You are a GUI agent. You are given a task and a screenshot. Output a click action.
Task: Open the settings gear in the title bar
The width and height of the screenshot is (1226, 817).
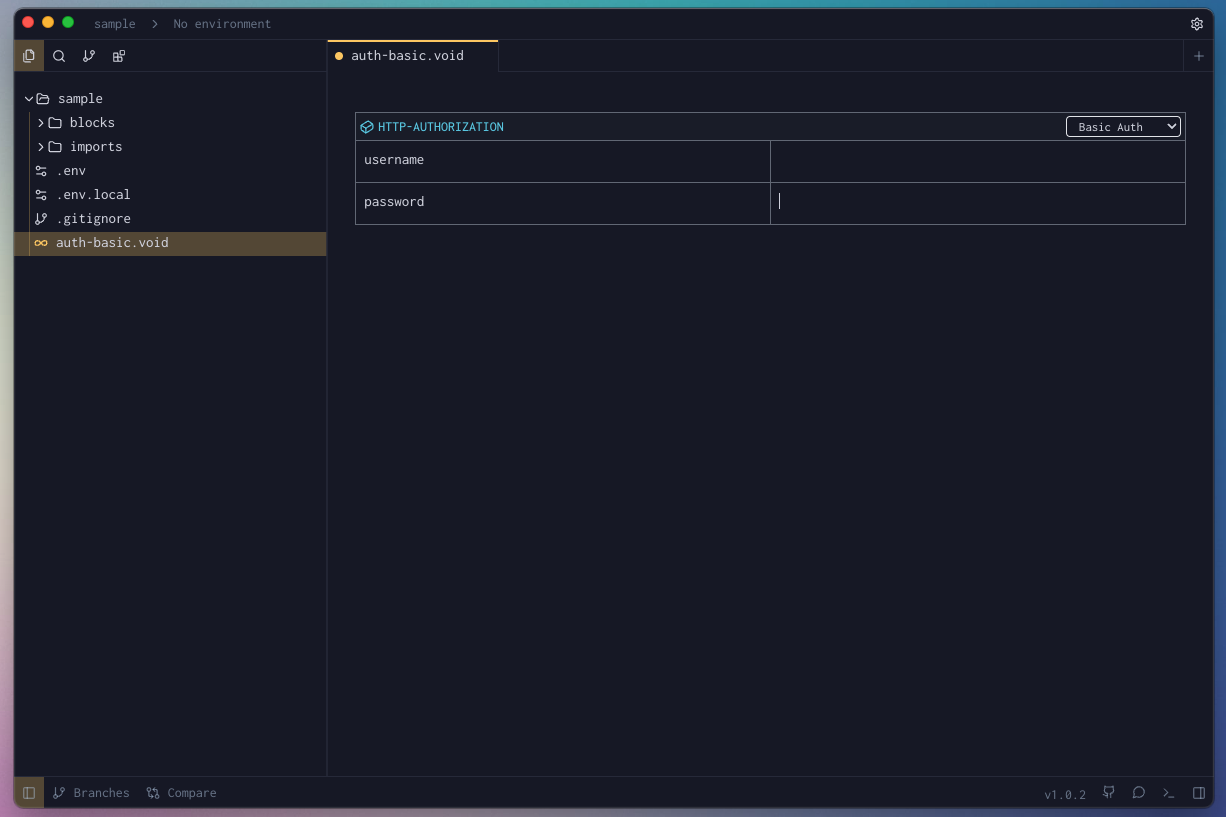pyautogui.click(x=1197, y=23)
